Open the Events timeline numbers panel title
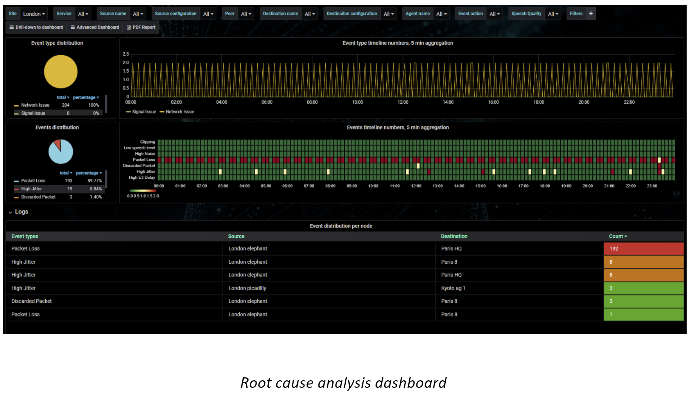Screen dimensions: 690x395 [x=398, y=127]
